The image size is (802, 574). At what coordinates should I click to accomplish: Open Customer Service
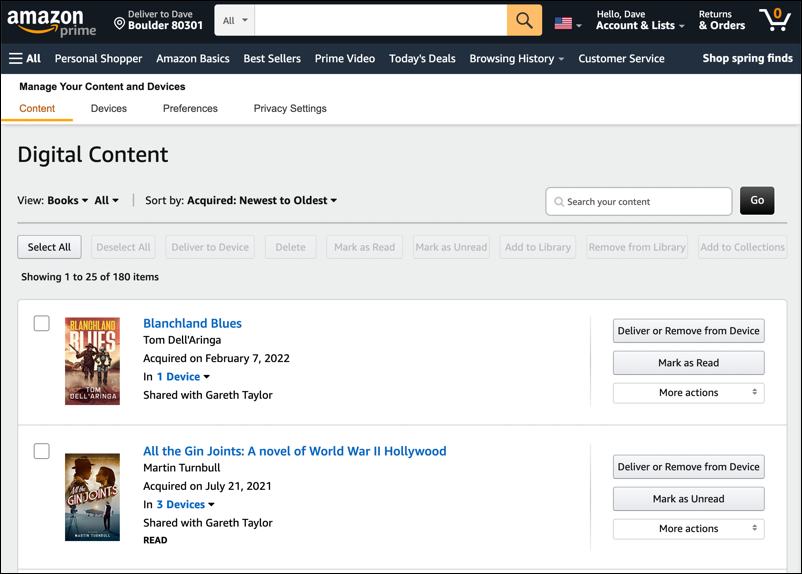pos(621,59)
